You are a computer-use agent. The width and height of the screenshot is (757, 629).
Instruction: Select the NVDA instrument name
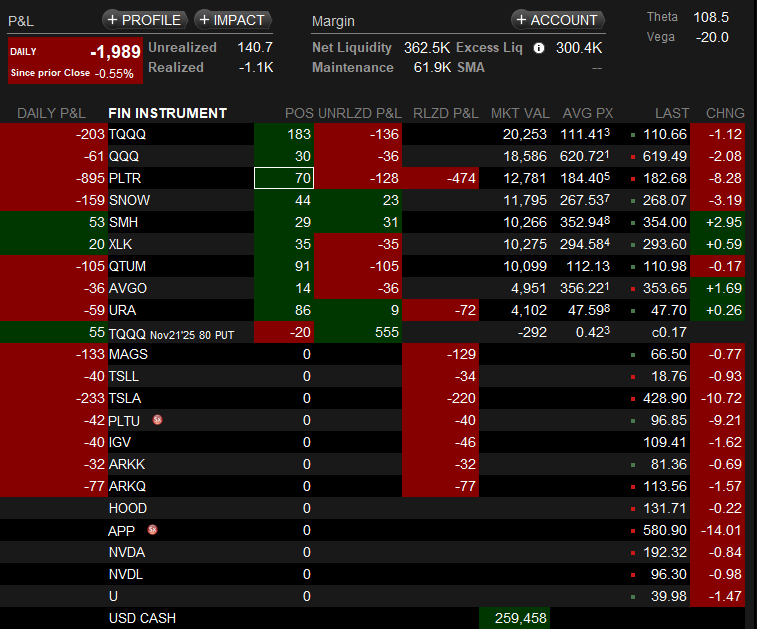point(126,552)
